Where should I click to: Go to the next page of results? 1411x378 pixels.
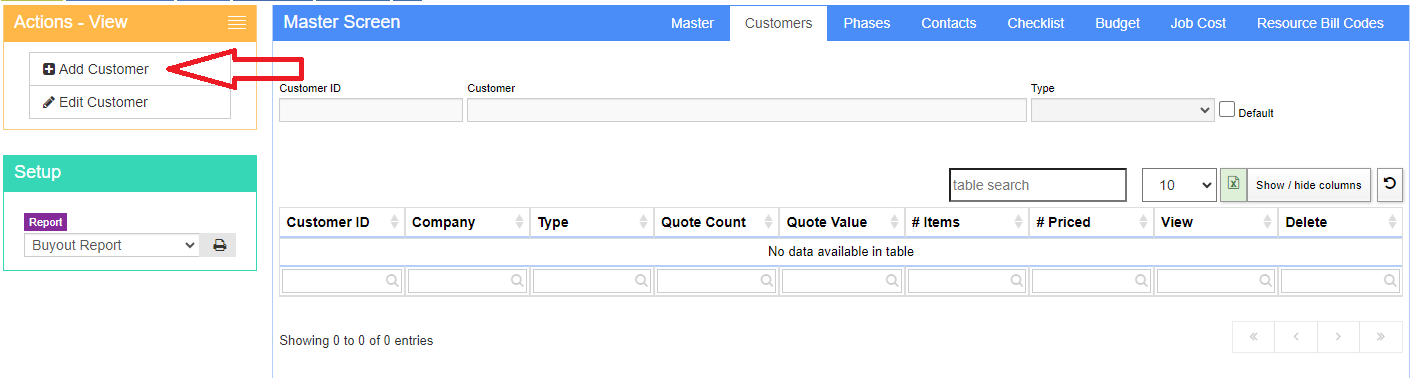pyautogui.click(x=1338, y=337)
